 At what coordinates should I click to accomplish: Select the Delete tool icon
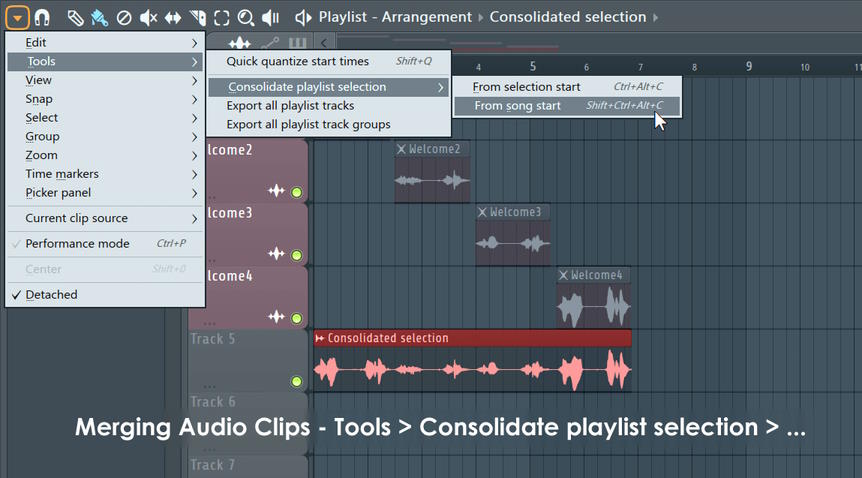tap(124, 17)
